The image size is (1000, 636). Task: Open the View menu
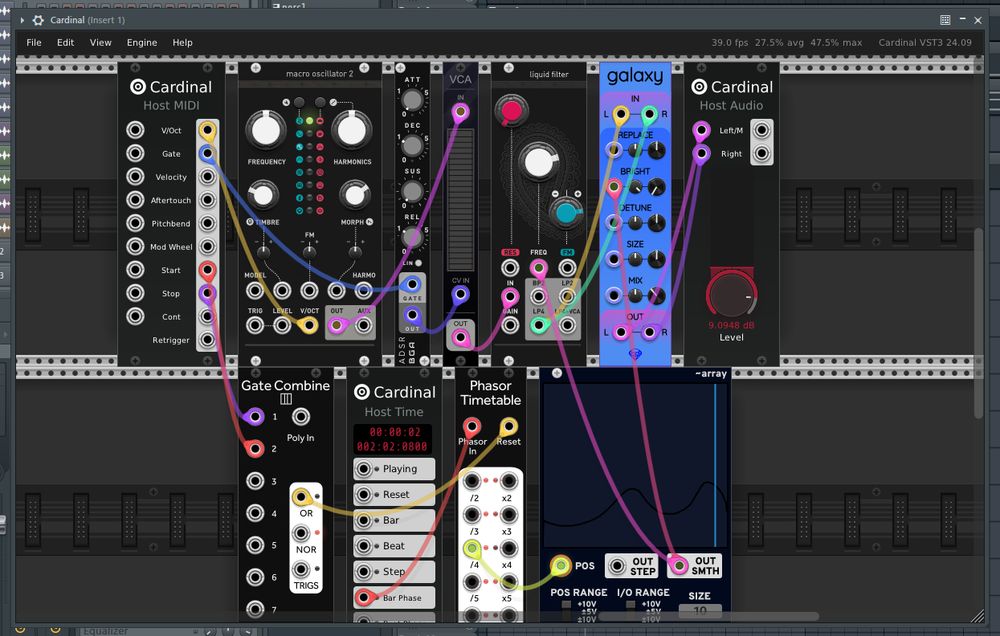100,43
